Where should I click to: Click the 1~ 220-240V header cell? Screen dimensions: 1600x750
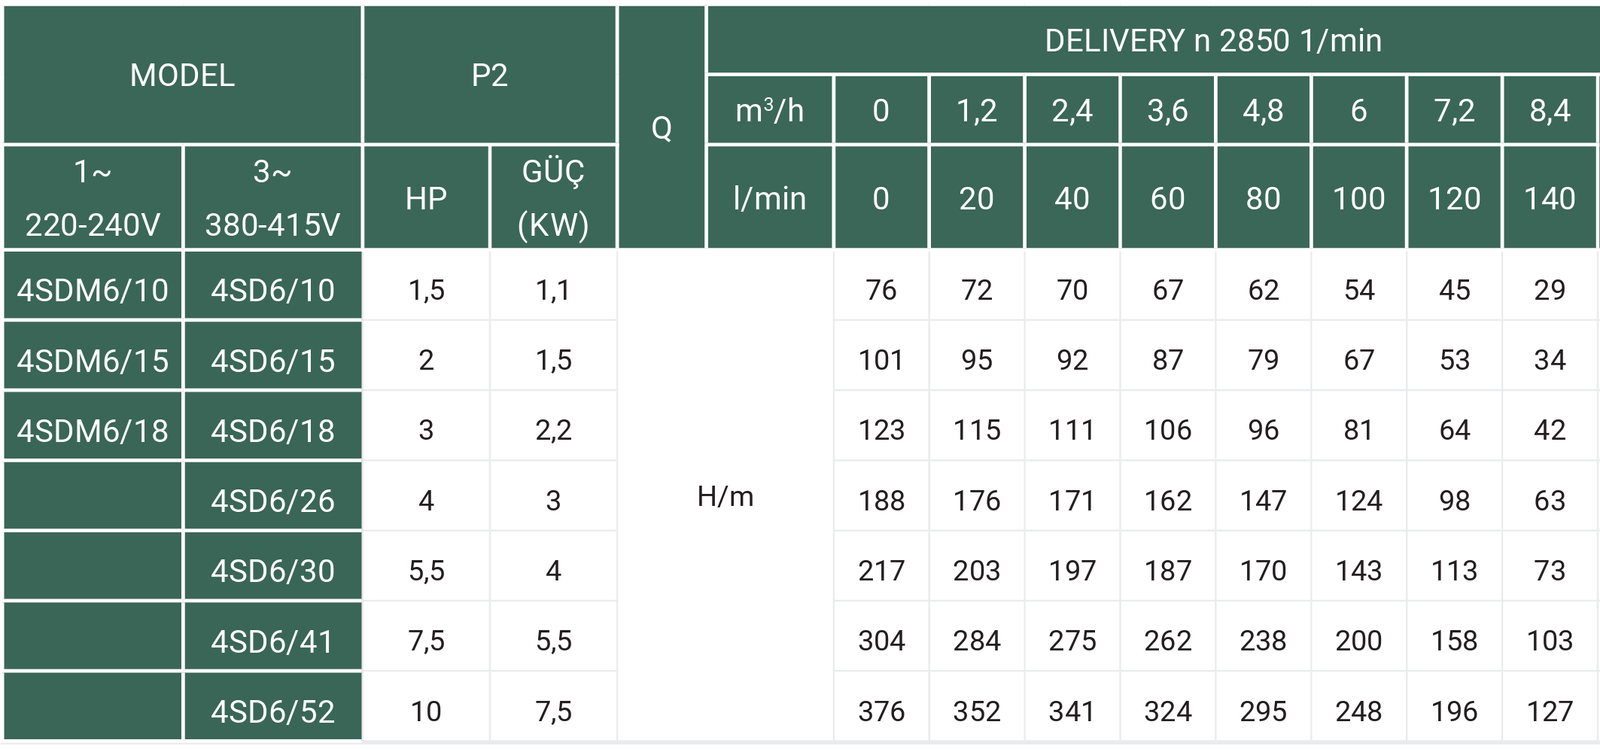click(93, 197)
